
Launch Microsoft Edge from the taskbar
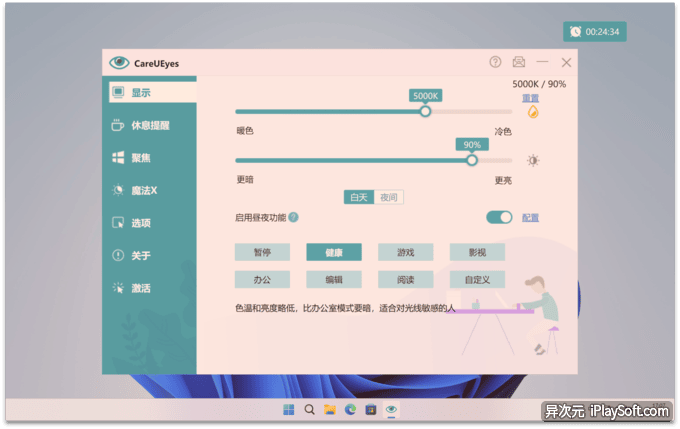point(350,409)
